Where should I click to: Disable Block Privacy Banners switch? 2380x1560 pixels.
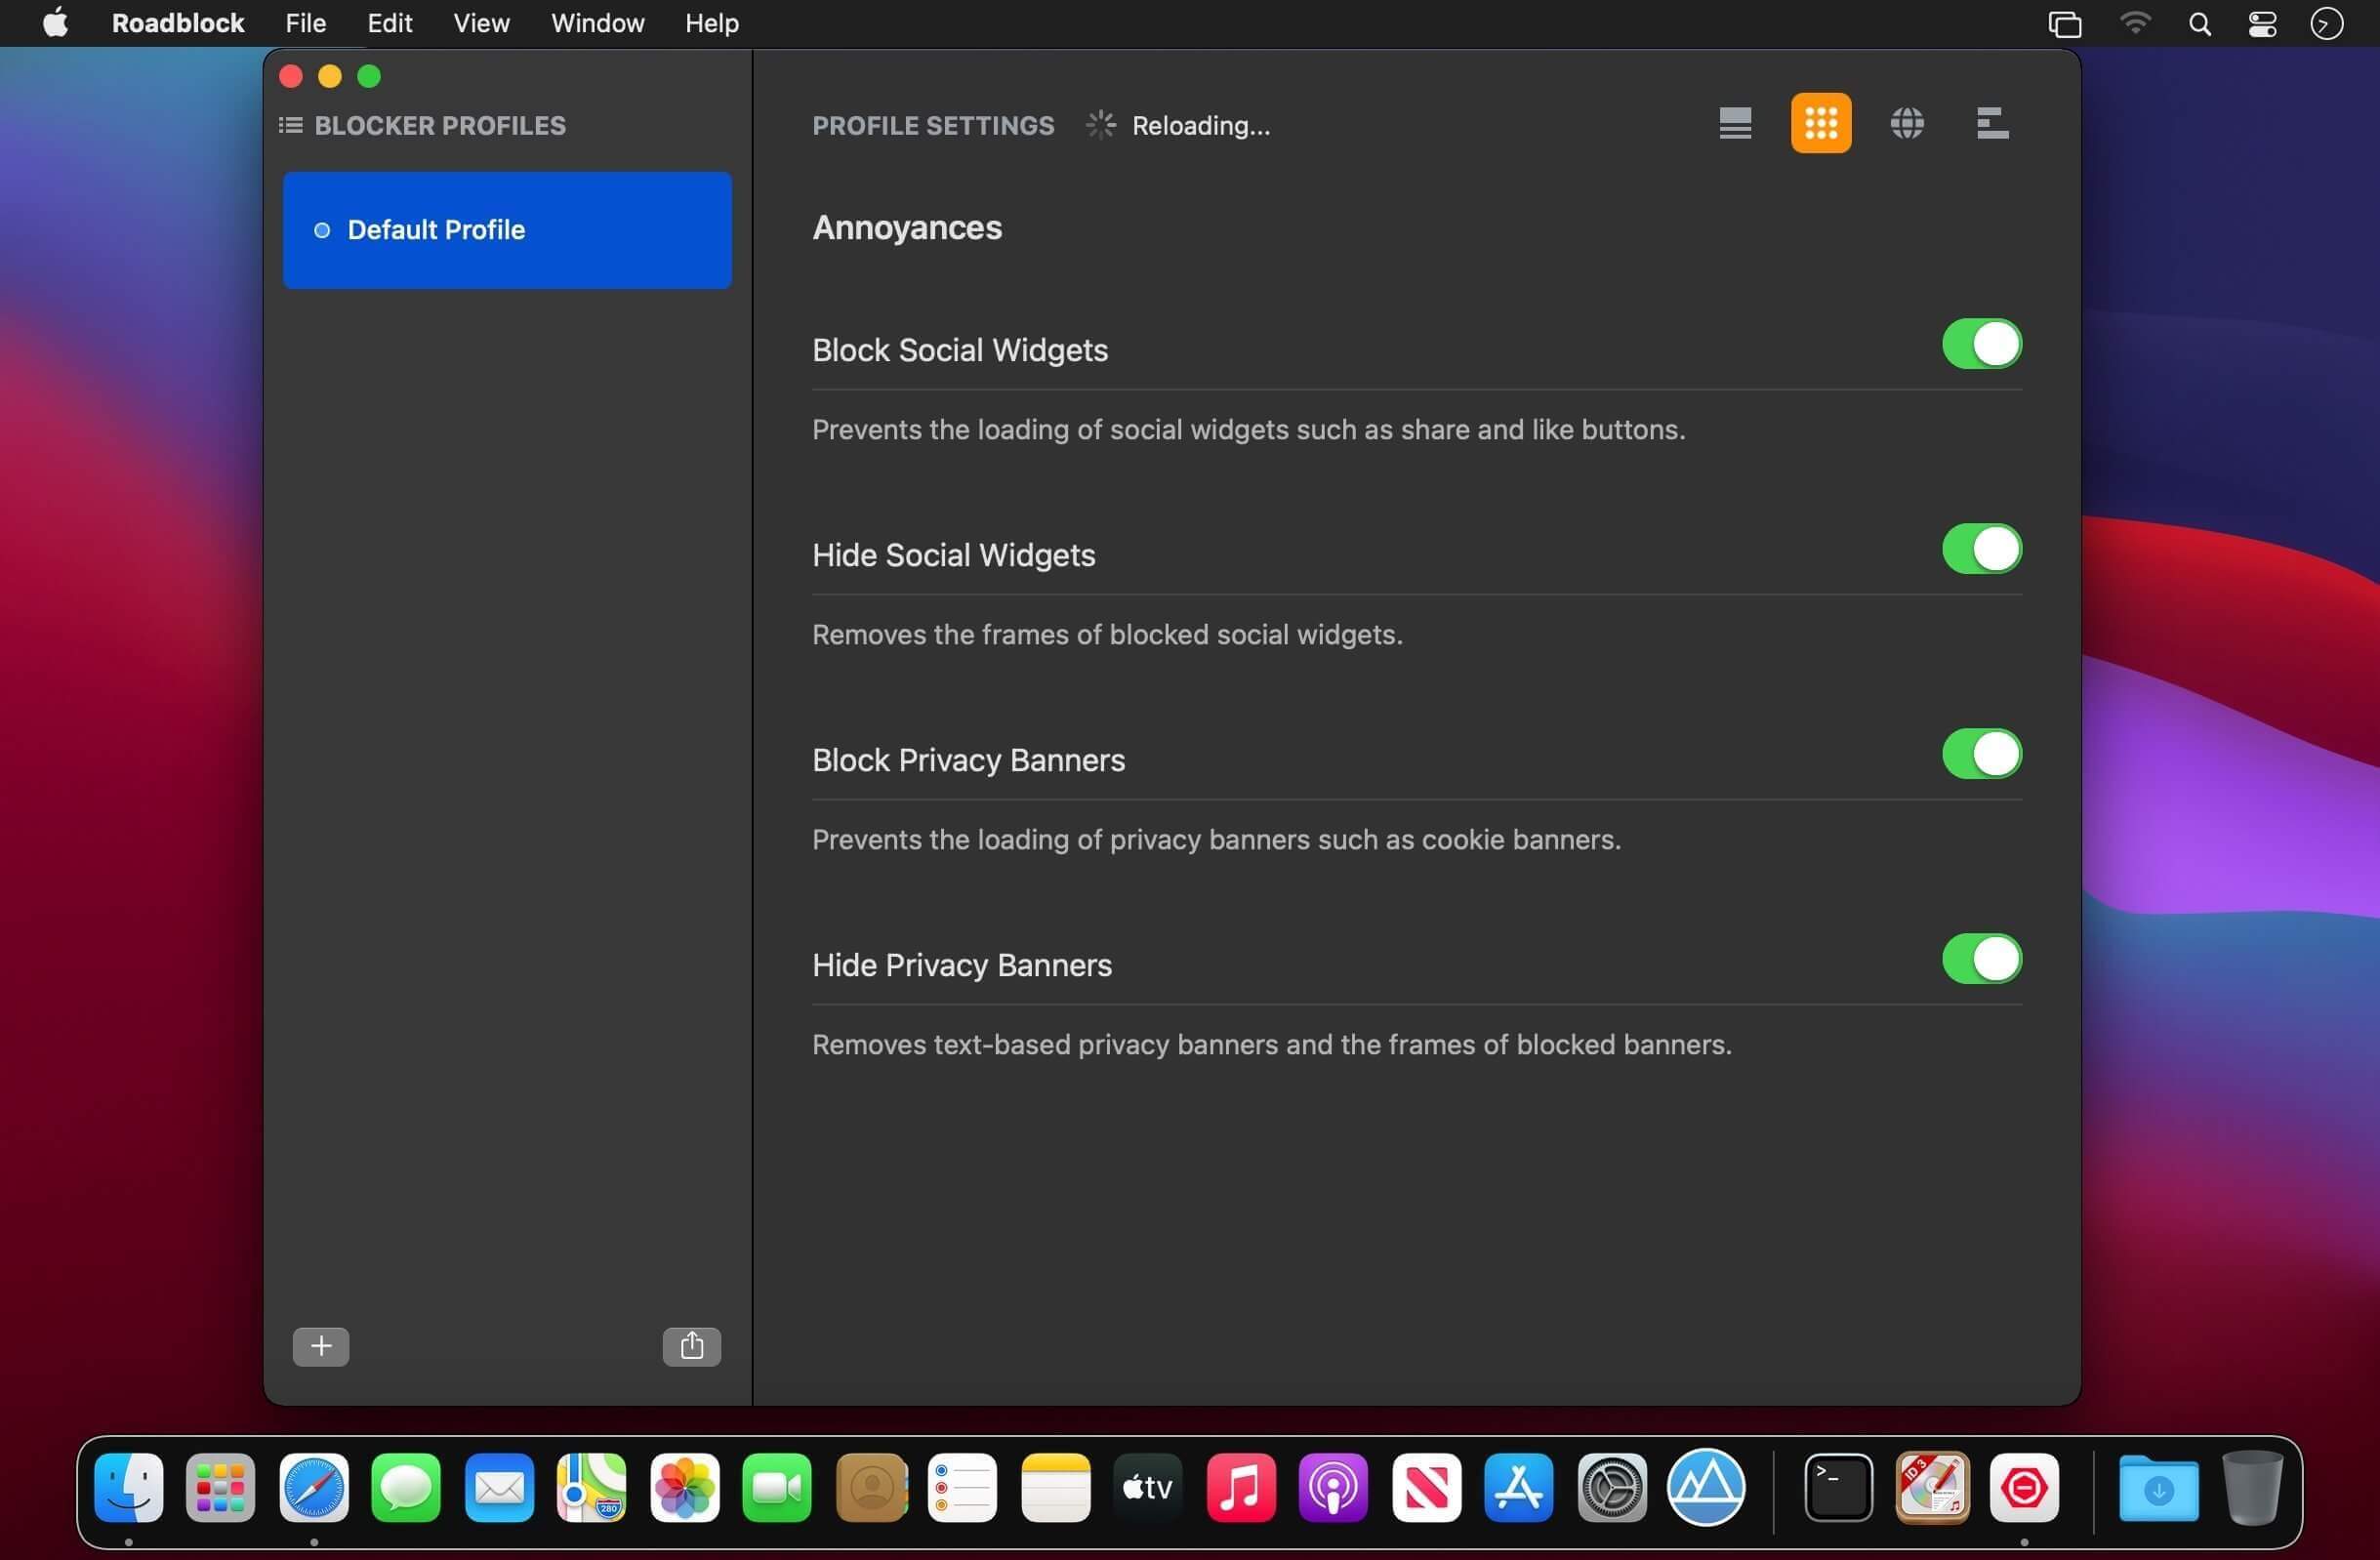coord(1981,754)
